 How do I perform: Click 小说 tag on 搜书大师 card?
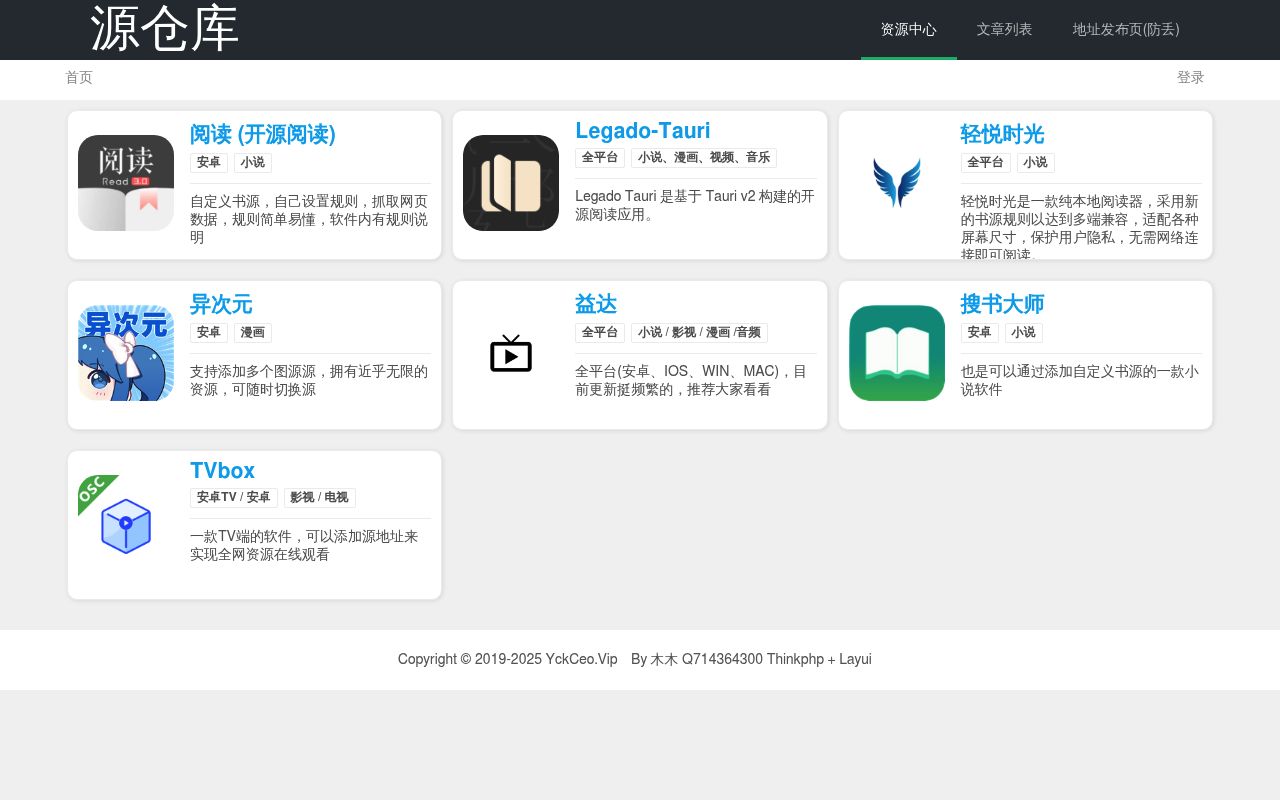1024,333
